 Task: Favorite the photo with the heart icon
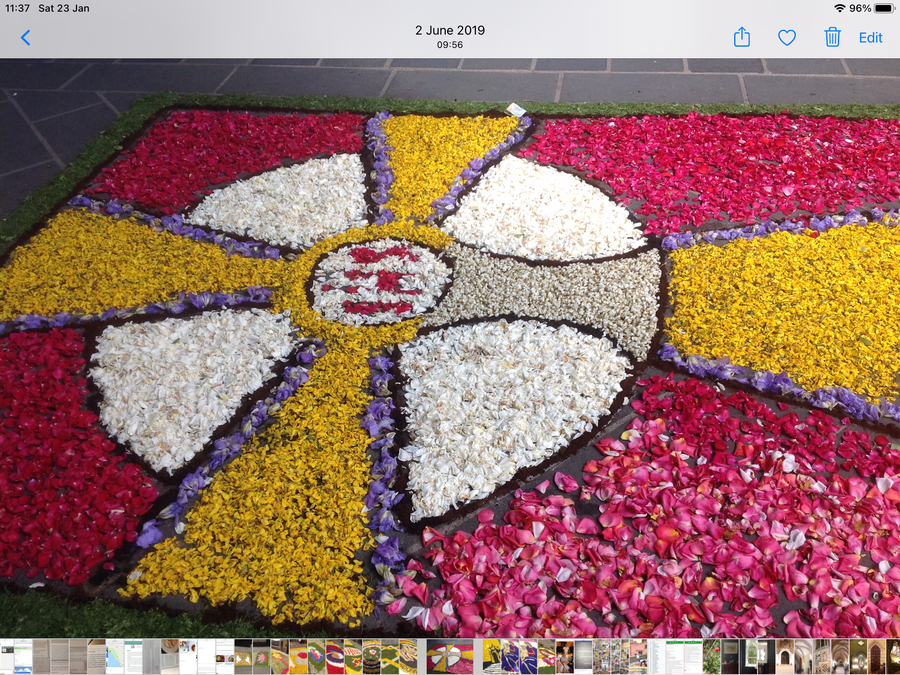coord(786,38)
